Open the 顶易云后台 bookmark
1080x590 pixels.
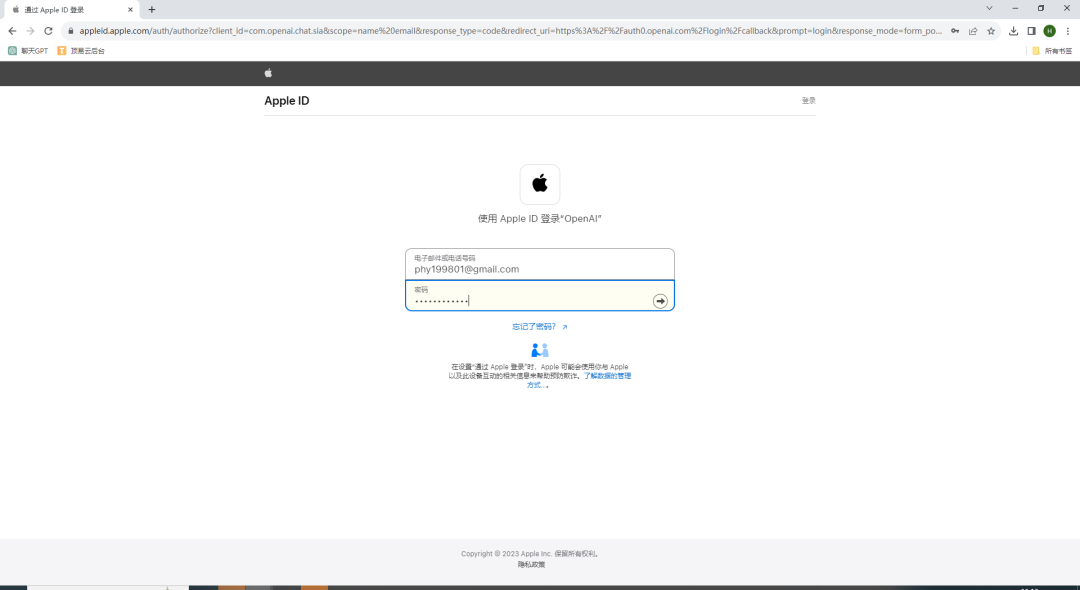81,51
